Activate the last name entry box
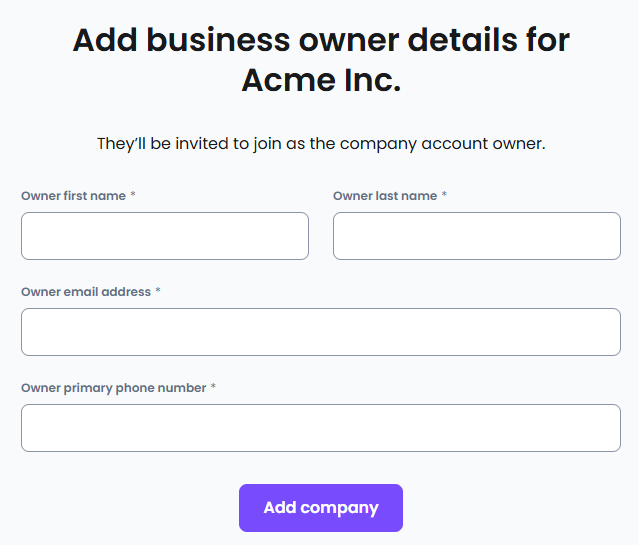This screenshot has height=545, width=638. [x=477, y=236]
